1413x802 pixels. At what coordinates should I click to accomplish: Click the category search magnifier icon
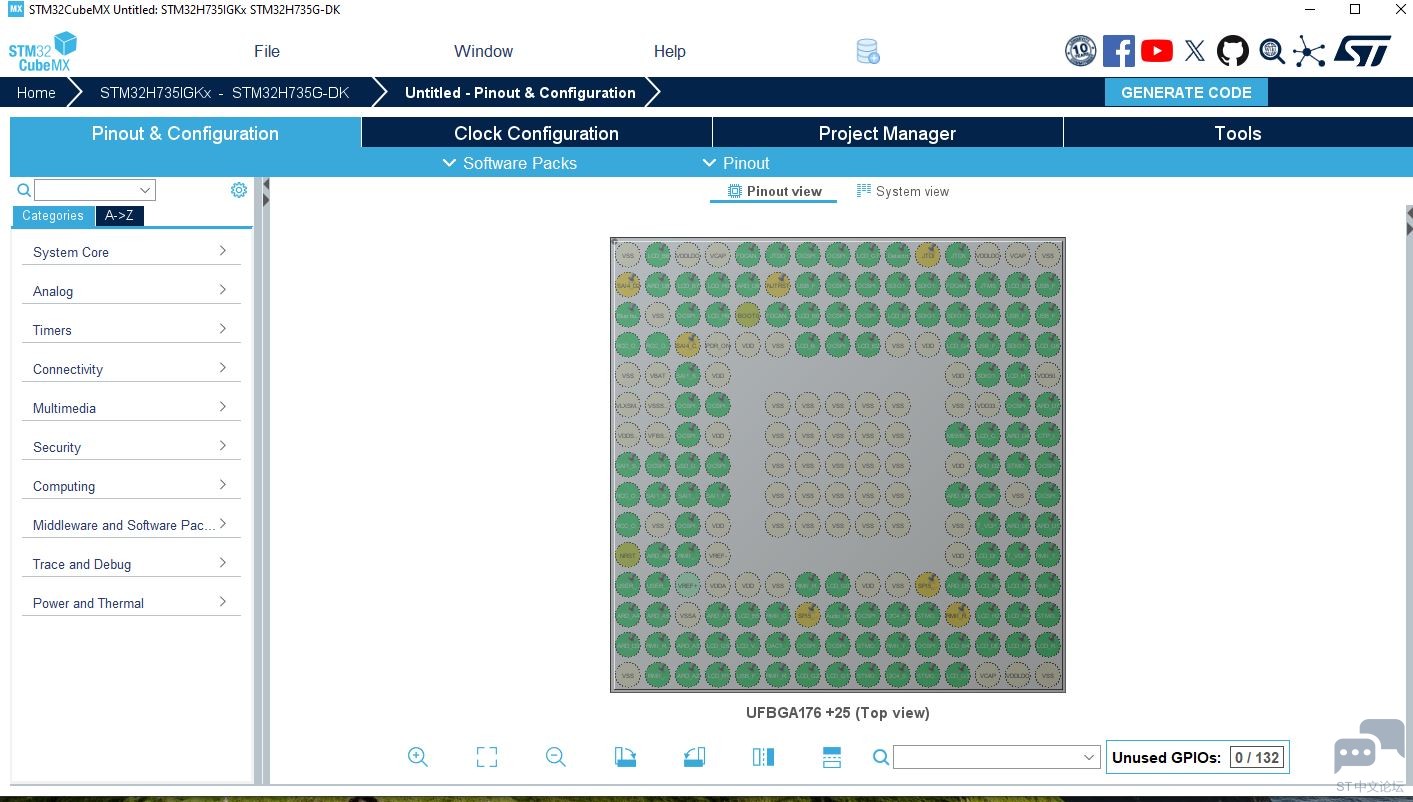tap(24, 190)
